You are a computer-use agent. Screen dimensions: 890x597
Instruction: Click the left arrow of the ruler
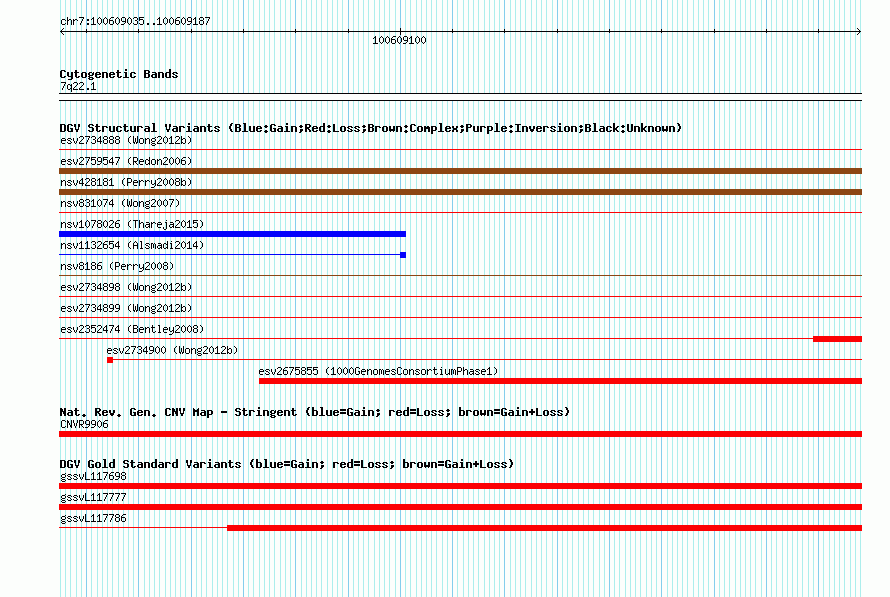62,32
